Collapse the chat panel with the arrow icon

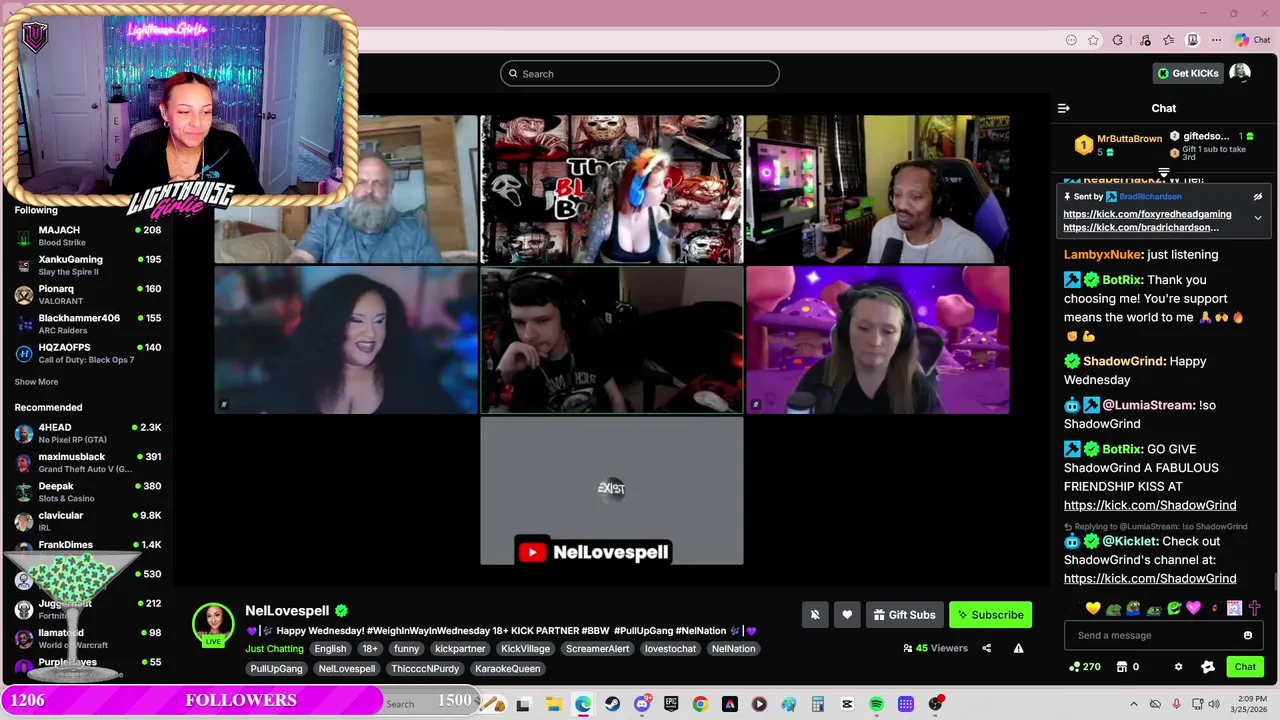1064,108
